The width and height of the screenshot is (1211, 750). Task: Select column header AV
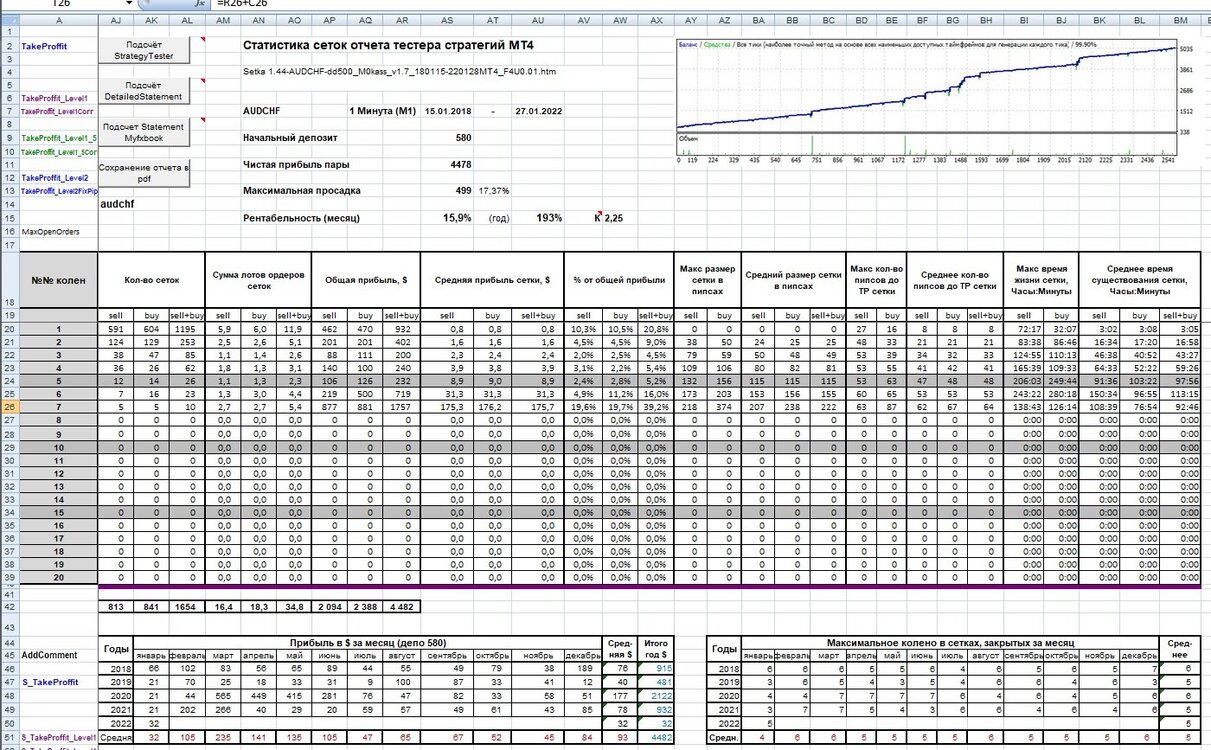[583, 20]
